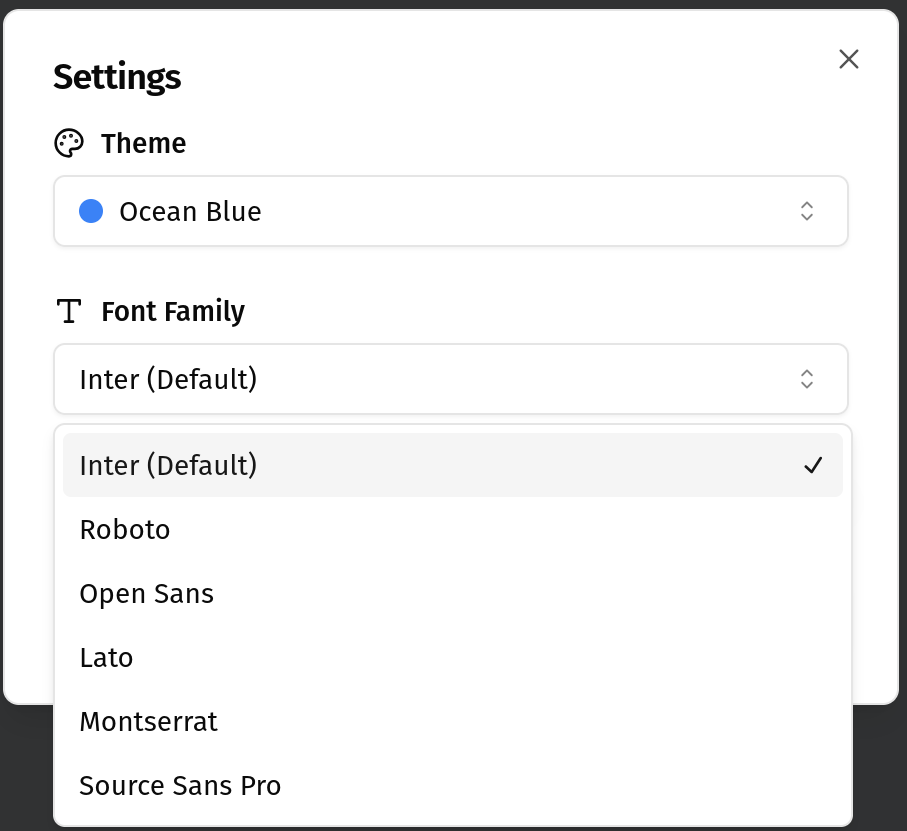Choose Roboto font option

point(125,529)
